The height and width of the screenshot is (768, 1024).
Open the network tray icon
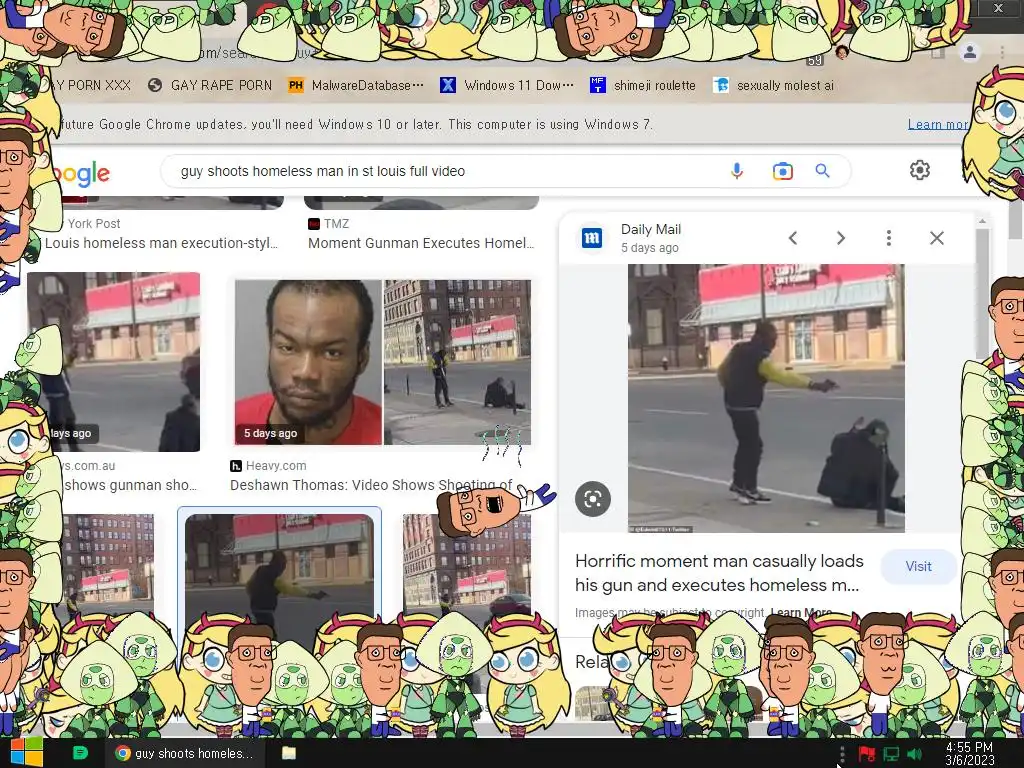[x=891, y=754]
